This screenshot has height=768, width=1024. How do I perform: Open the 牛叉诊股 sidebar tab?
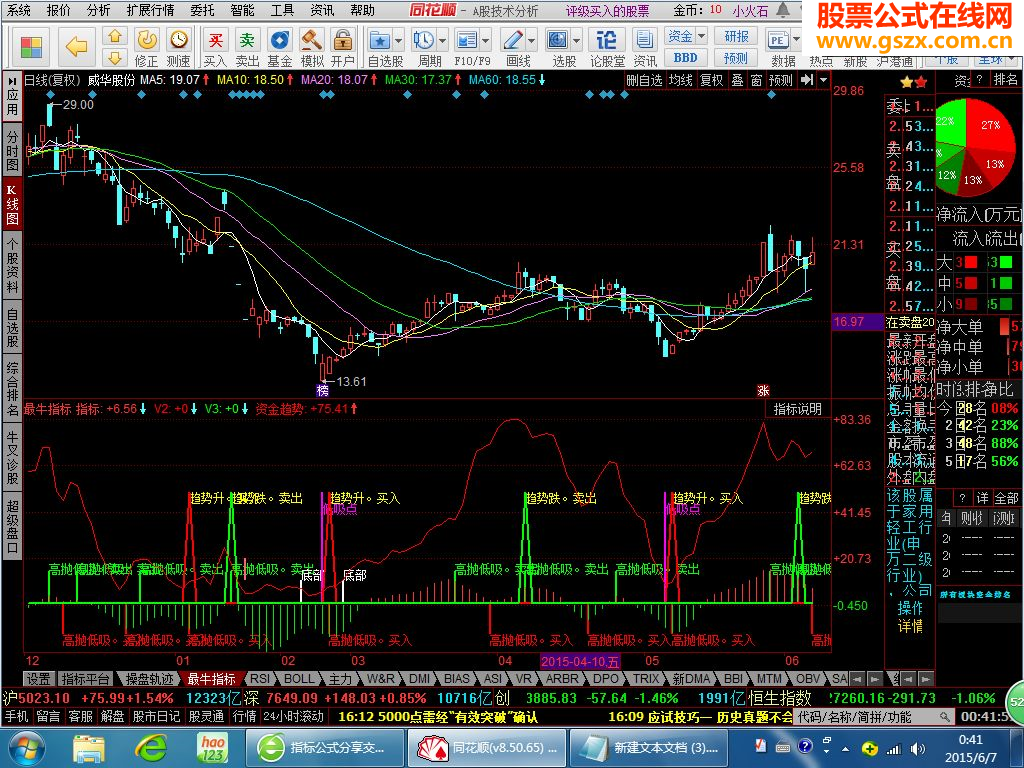[12, 456]
